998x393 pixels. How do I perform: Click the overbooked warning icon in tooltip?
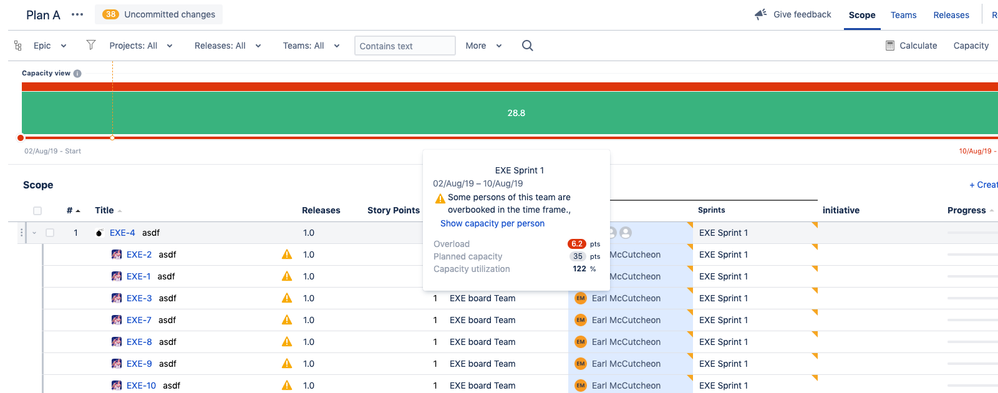coord(440,198)
